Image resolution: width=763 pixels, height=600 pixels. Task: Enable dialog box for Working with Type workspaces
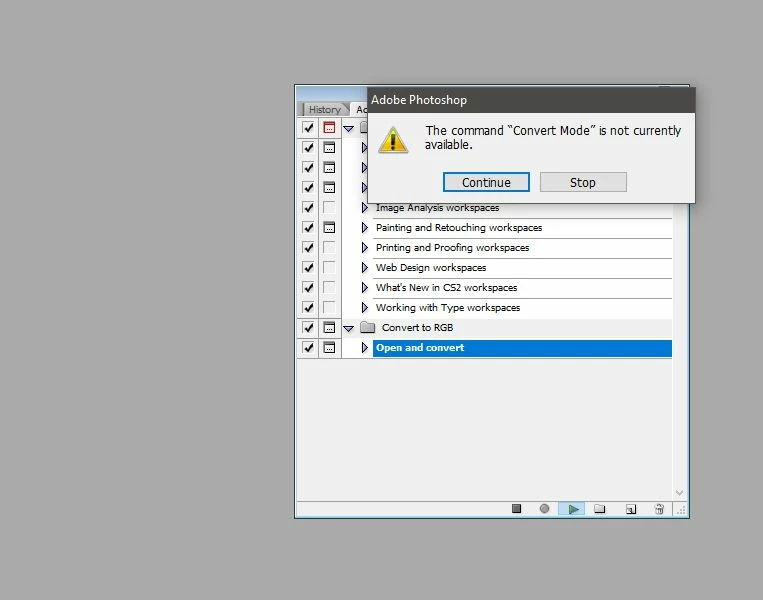pos(329,307)
